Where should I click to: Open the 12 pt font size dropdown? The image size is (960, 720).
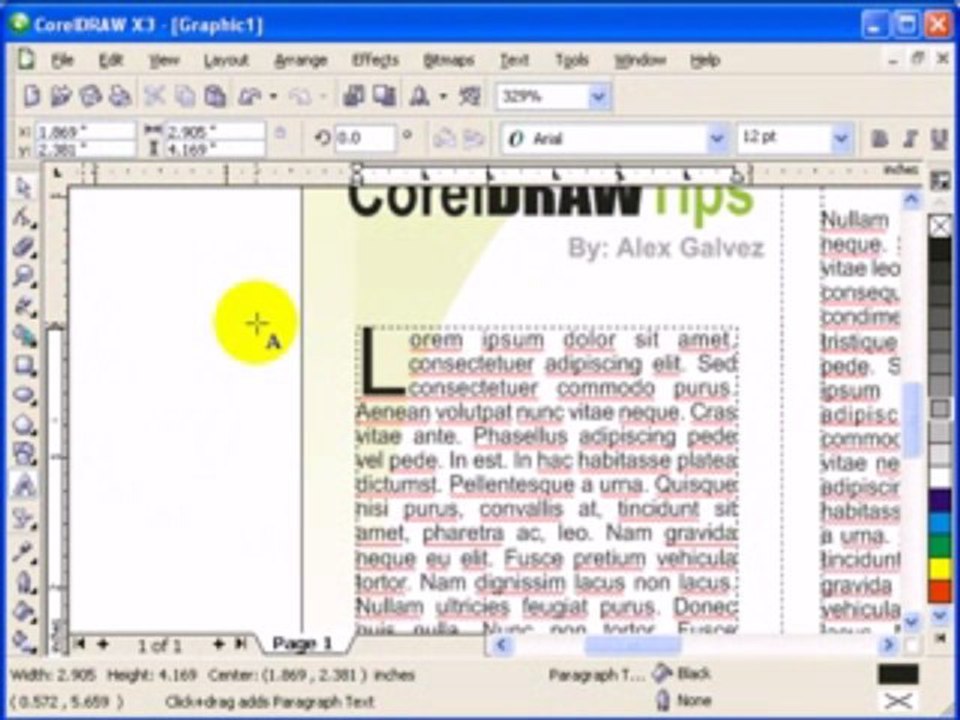coord(841,139)
